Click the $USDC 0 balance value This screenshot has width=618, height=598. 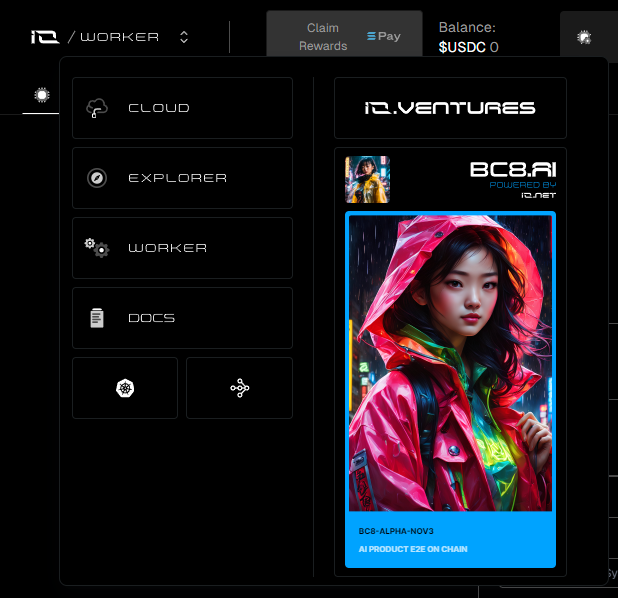pyautogui.click(x=468, y=47)
